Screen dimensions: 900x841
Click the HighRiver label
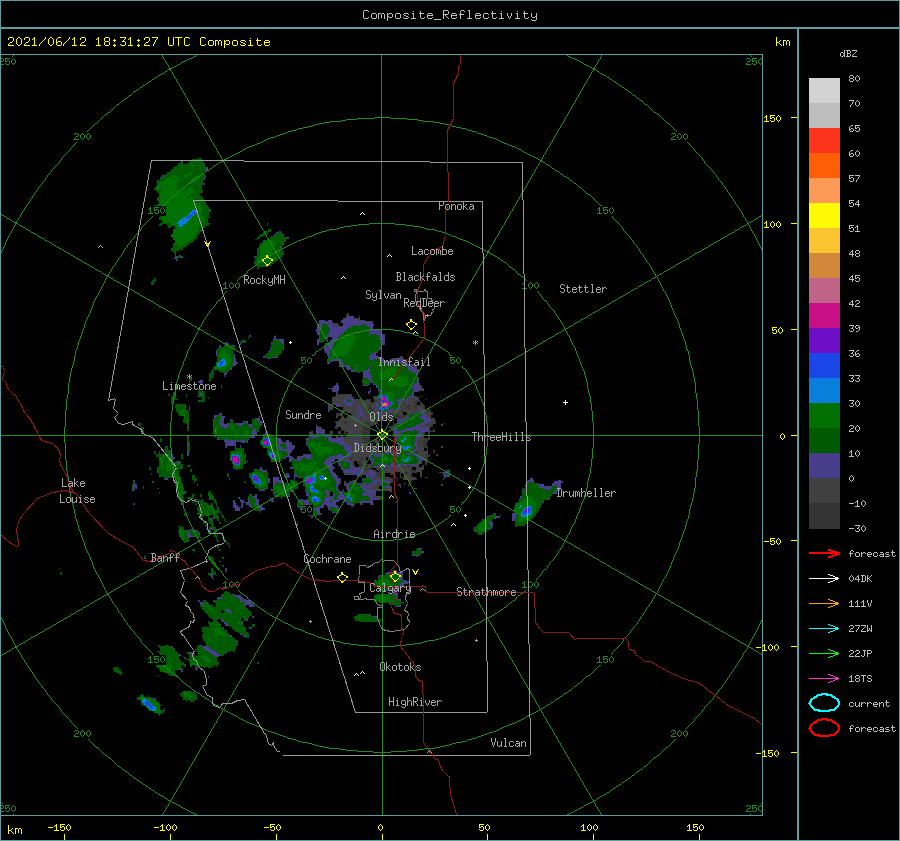coord(415,702)
